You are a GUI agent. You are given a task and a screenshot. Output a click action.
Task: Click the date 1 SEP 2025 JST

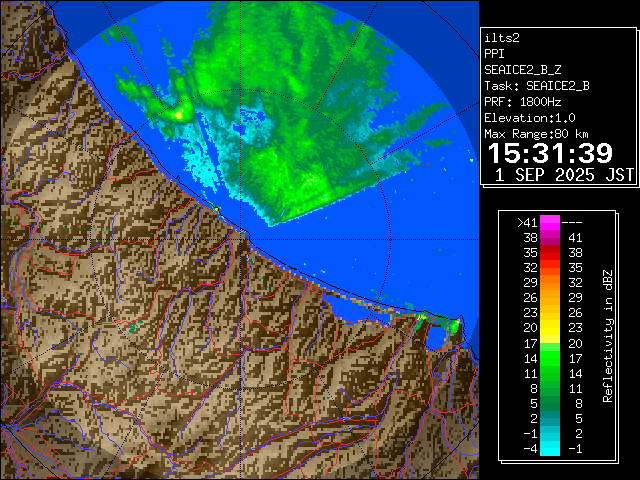564,175
